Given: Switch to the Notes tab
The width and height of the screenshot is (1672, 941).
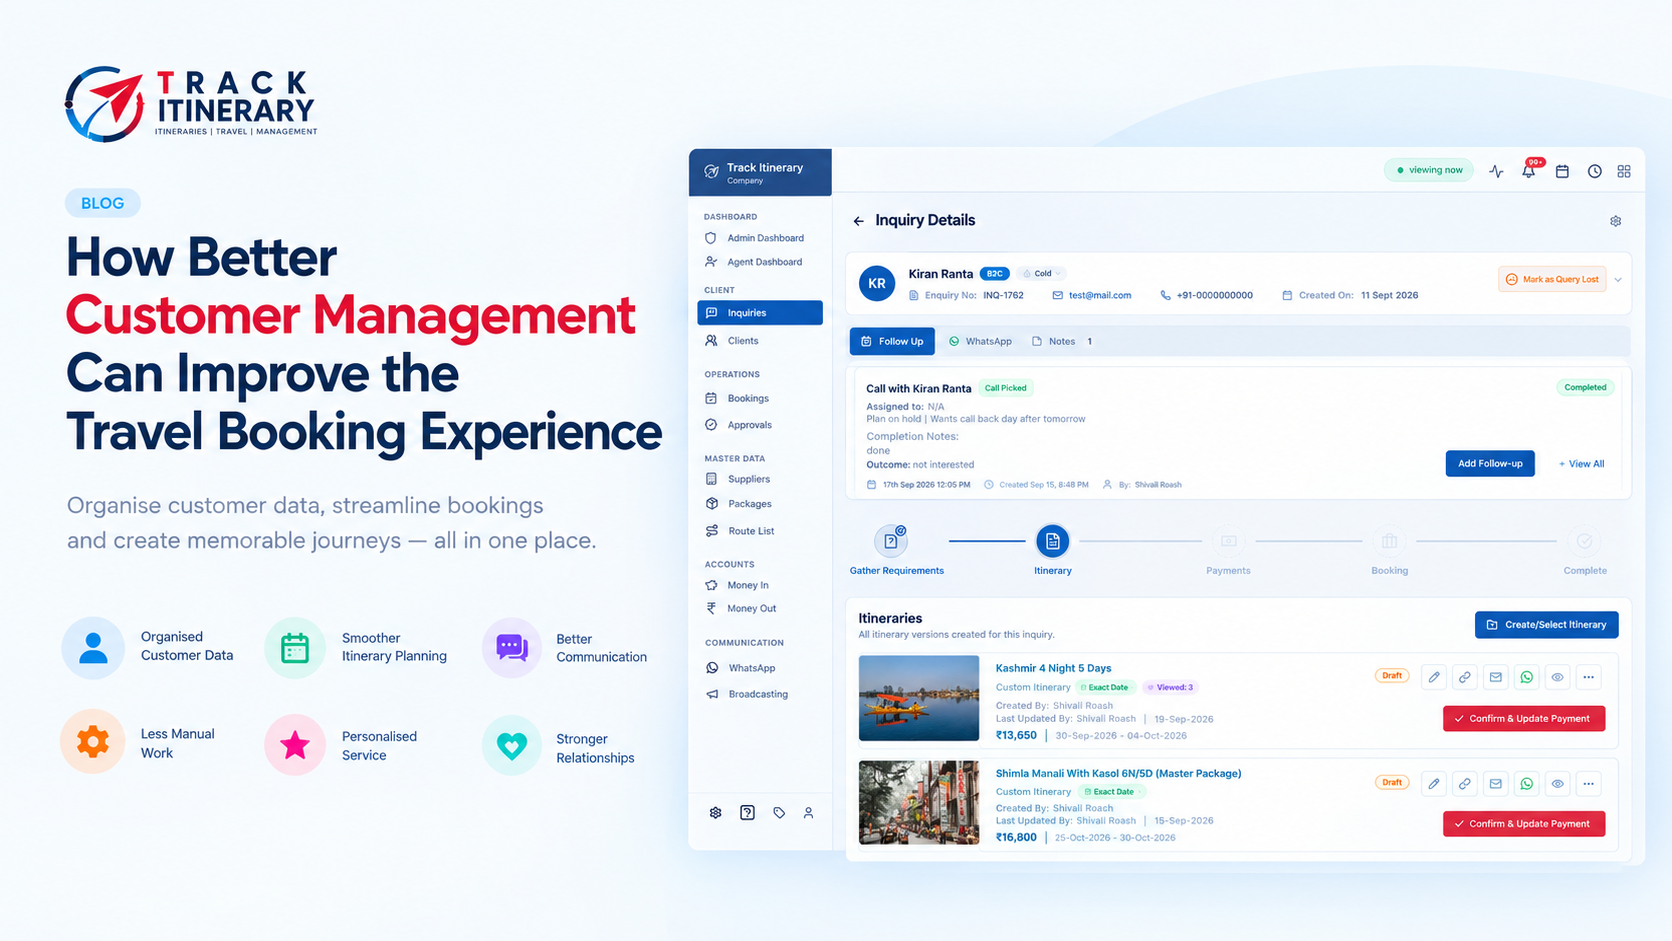Looking at the screenshot, I should [1062, 341].
